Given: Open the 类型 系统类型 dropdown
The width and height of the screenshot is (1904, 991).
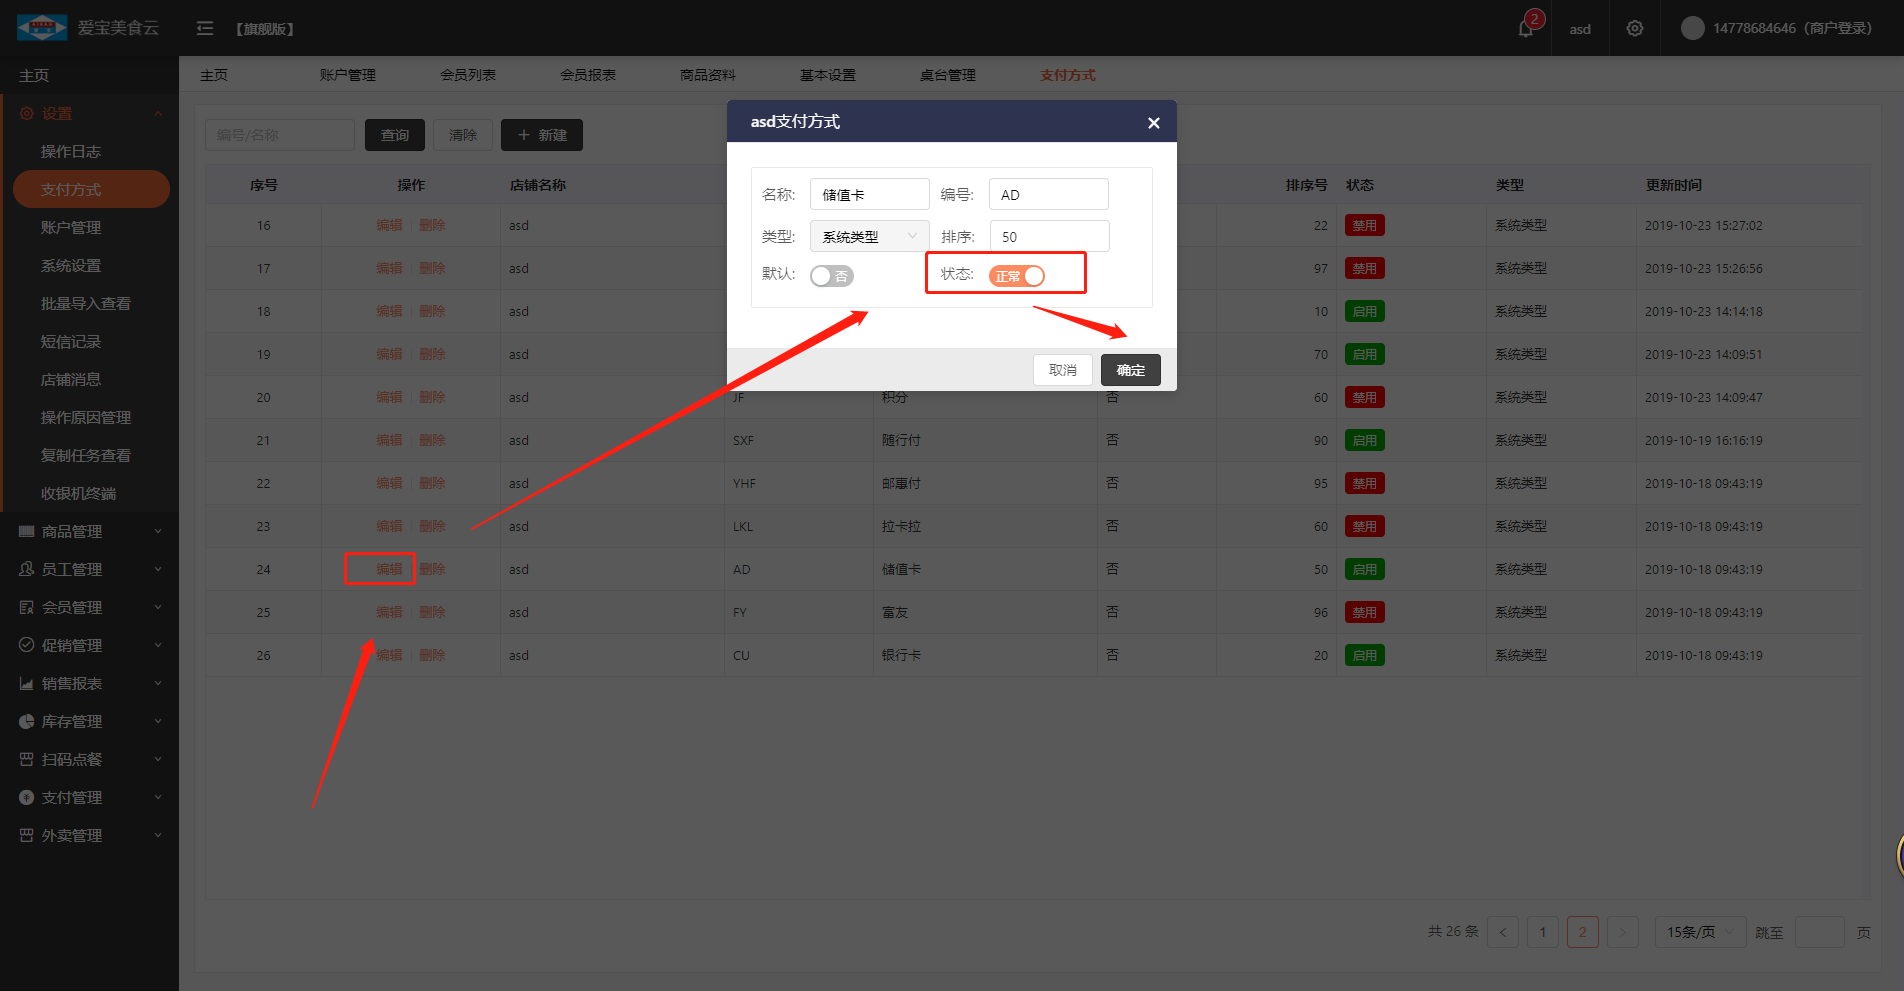Looking at the screenshot, I should [x=868, y=236].
